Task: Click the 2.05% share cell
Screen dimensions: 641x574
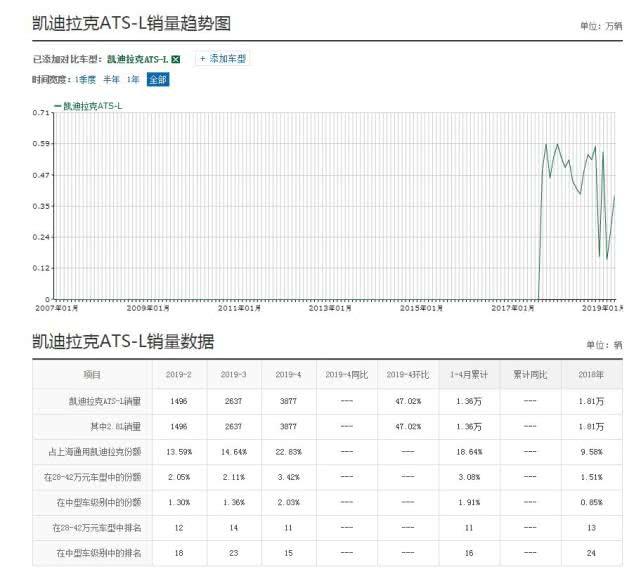Action: pyautogui.click(x=179, y=477)
